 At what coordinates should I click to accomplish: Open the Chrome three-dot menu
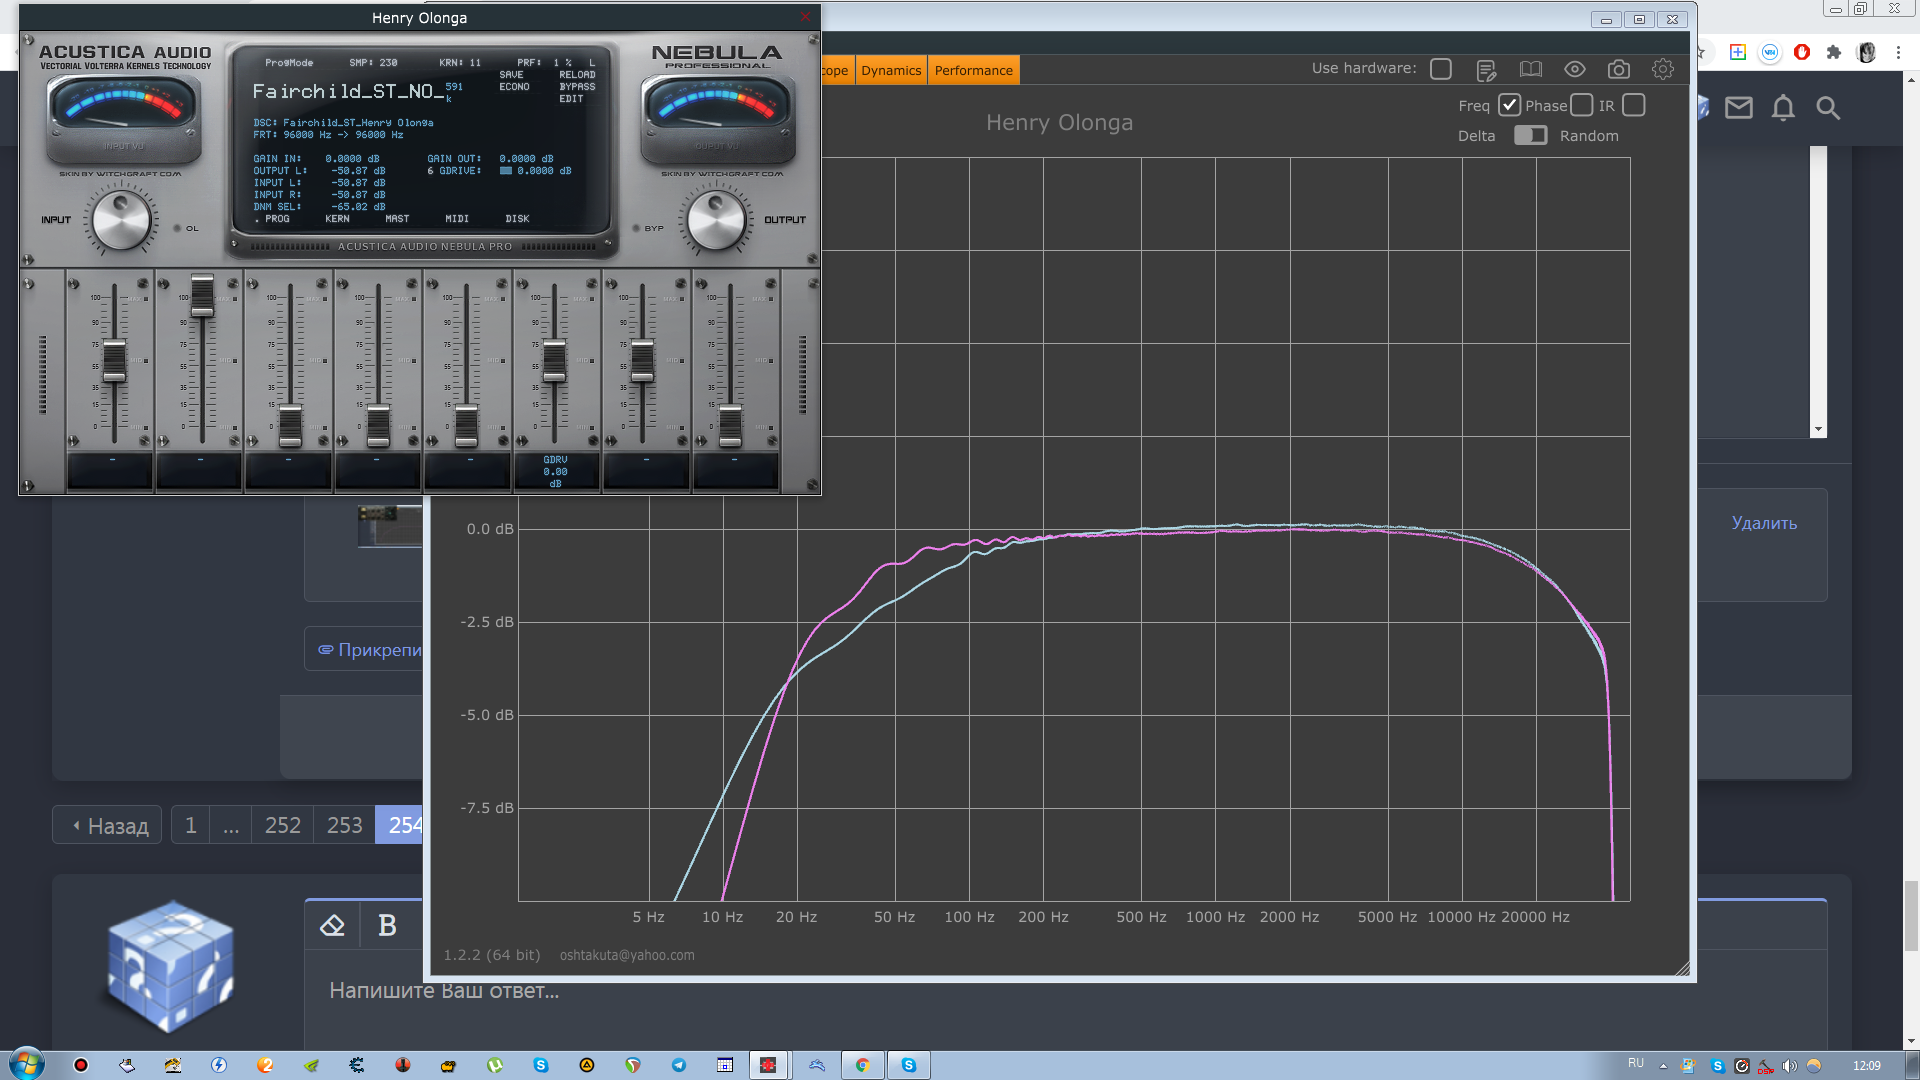pyautogui.click(x=1898, y=52)
